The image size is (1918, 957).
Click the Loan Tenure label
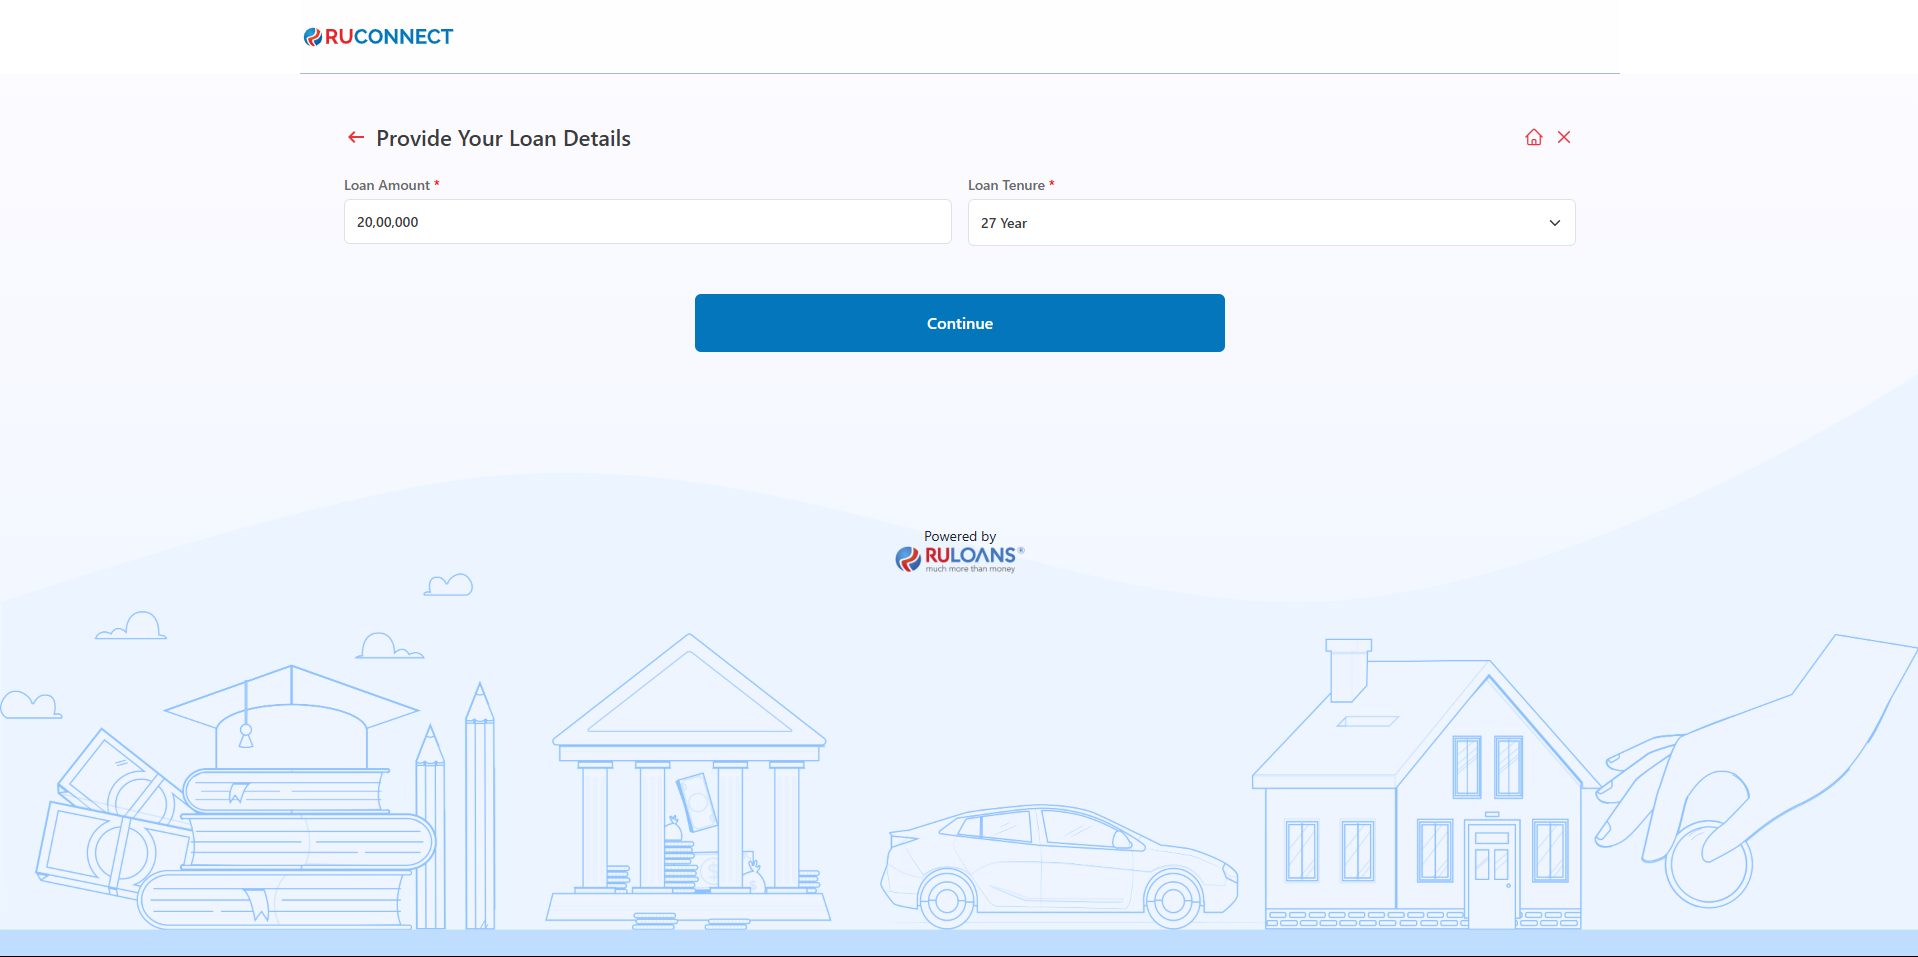pyautogui.click(x=1006, y=186)
